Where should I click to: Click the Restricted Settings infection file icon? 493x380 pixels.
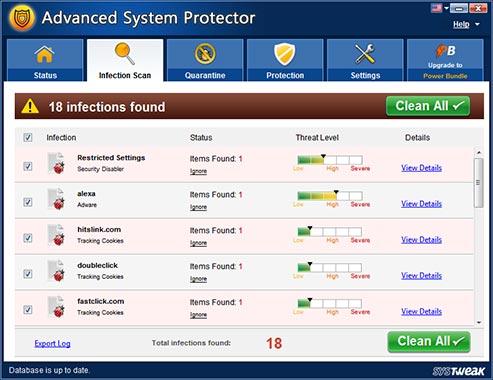56,163
